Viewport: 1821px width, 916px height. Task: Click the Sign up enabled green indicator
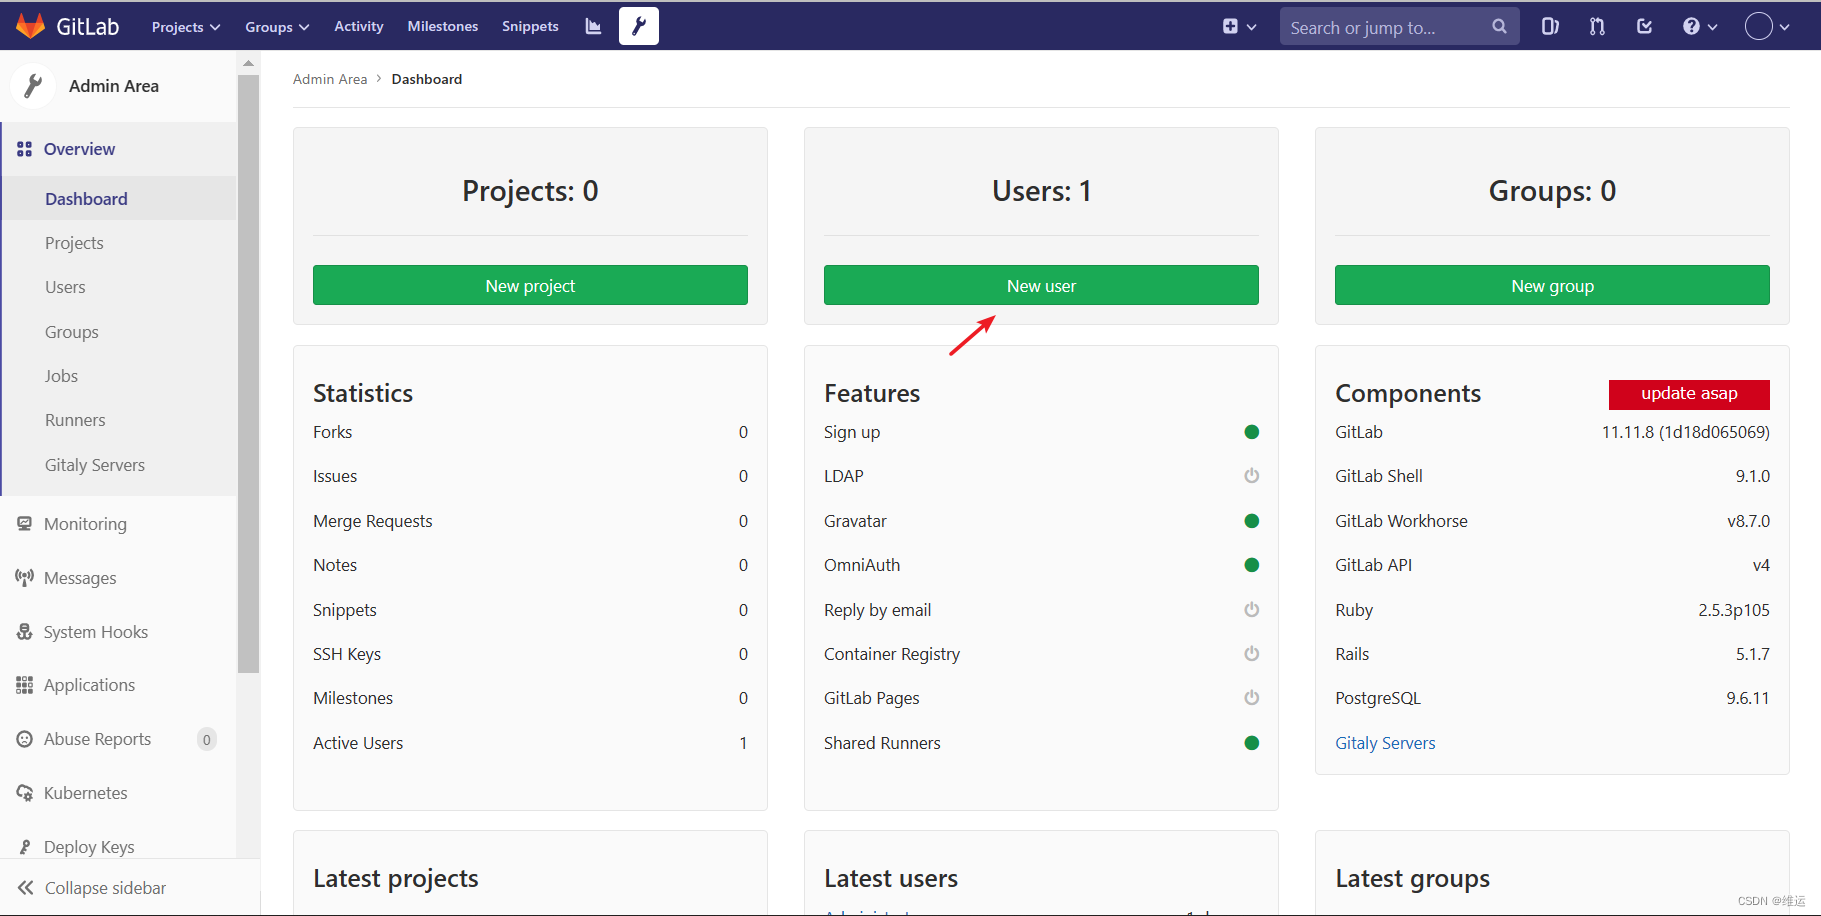[1251, 432]
